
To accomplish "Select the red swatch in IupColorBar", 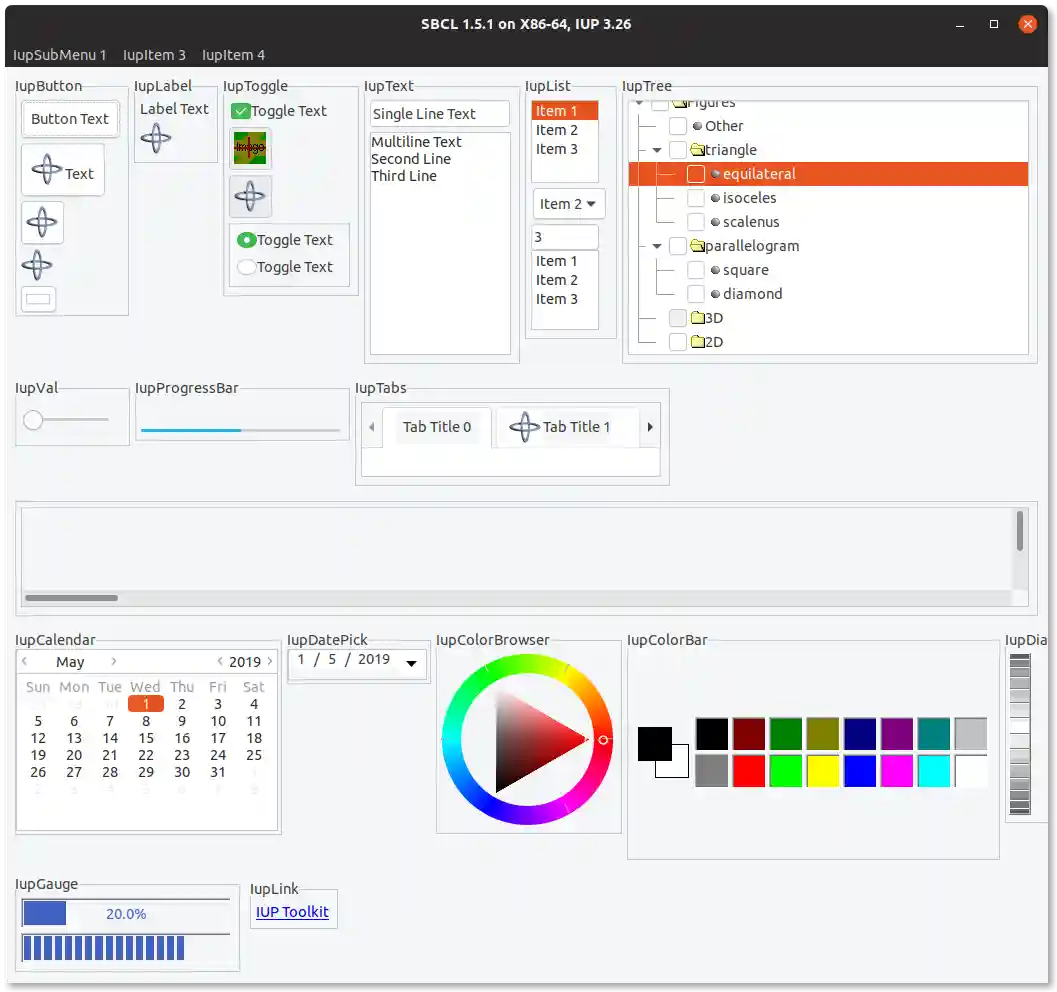I will pyautogui.click(x=749, y=771).
